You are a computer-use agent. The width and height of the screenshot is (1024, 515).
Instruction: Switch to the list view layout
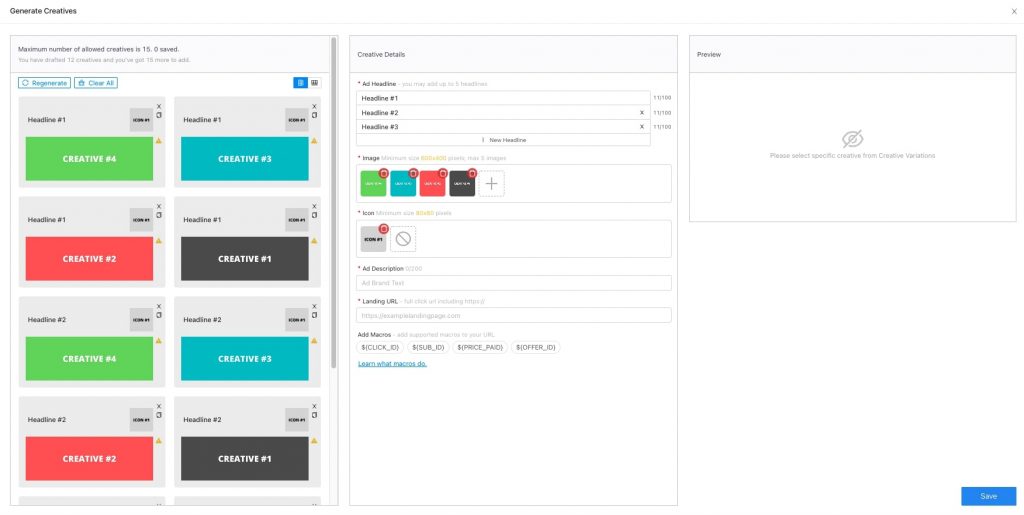tap(300, 83)
